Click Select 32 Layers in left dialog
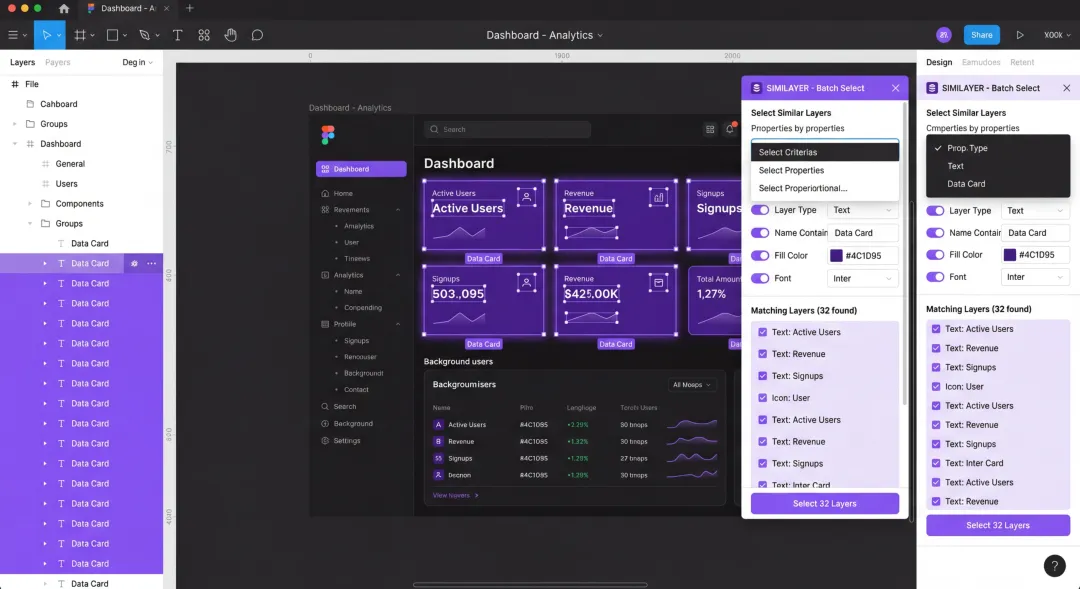This screenshot has width=1080, height=589. [824, 504]
